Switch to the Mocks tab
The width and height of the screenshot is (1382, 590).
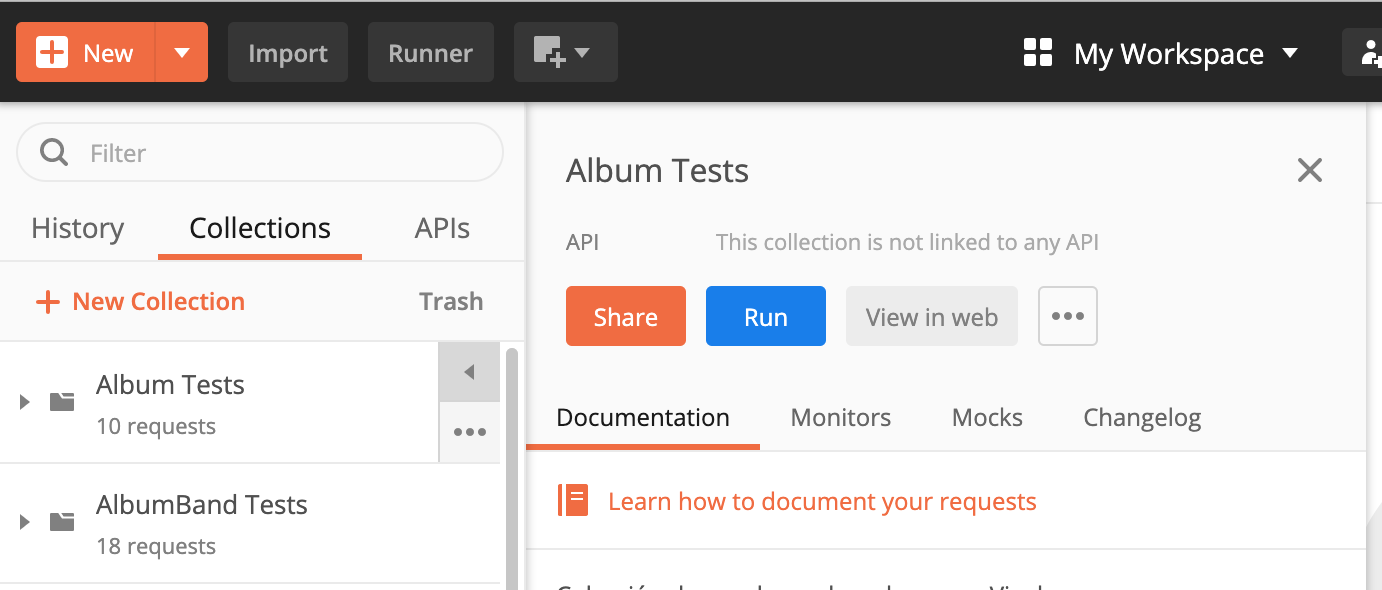pyautogui.click(x=987, y=418)
